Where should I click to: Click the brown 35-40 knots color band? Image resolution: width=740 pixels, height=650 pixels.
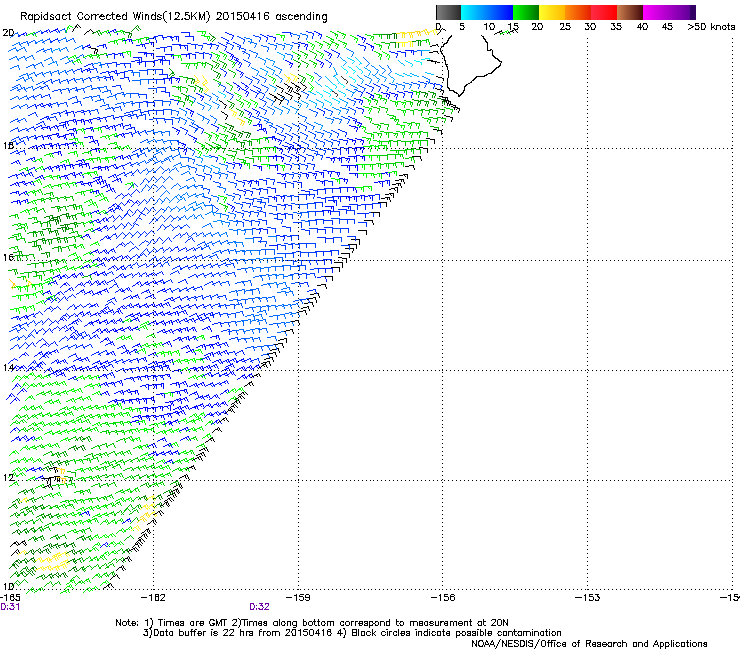[630, 12]
